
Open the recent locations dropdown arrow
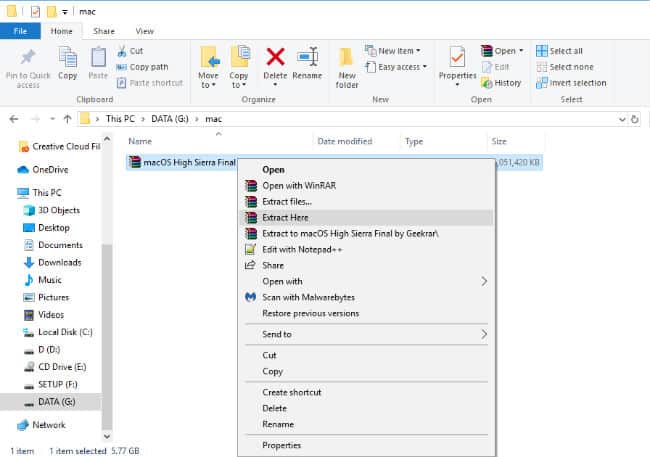click(x=52, y=119)
